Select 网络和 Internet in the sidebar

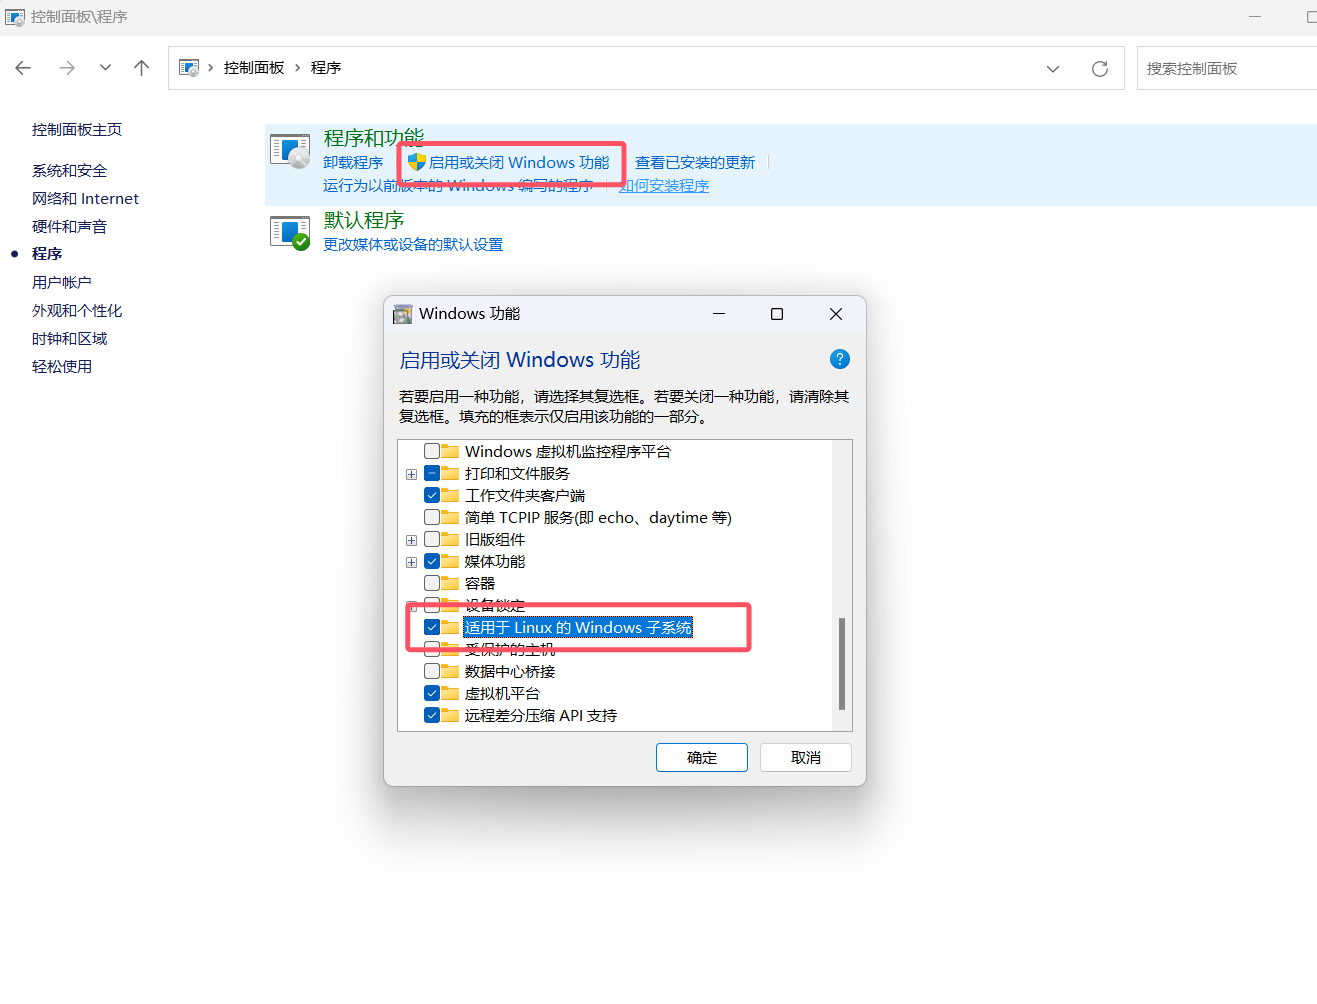coord(85,199)
